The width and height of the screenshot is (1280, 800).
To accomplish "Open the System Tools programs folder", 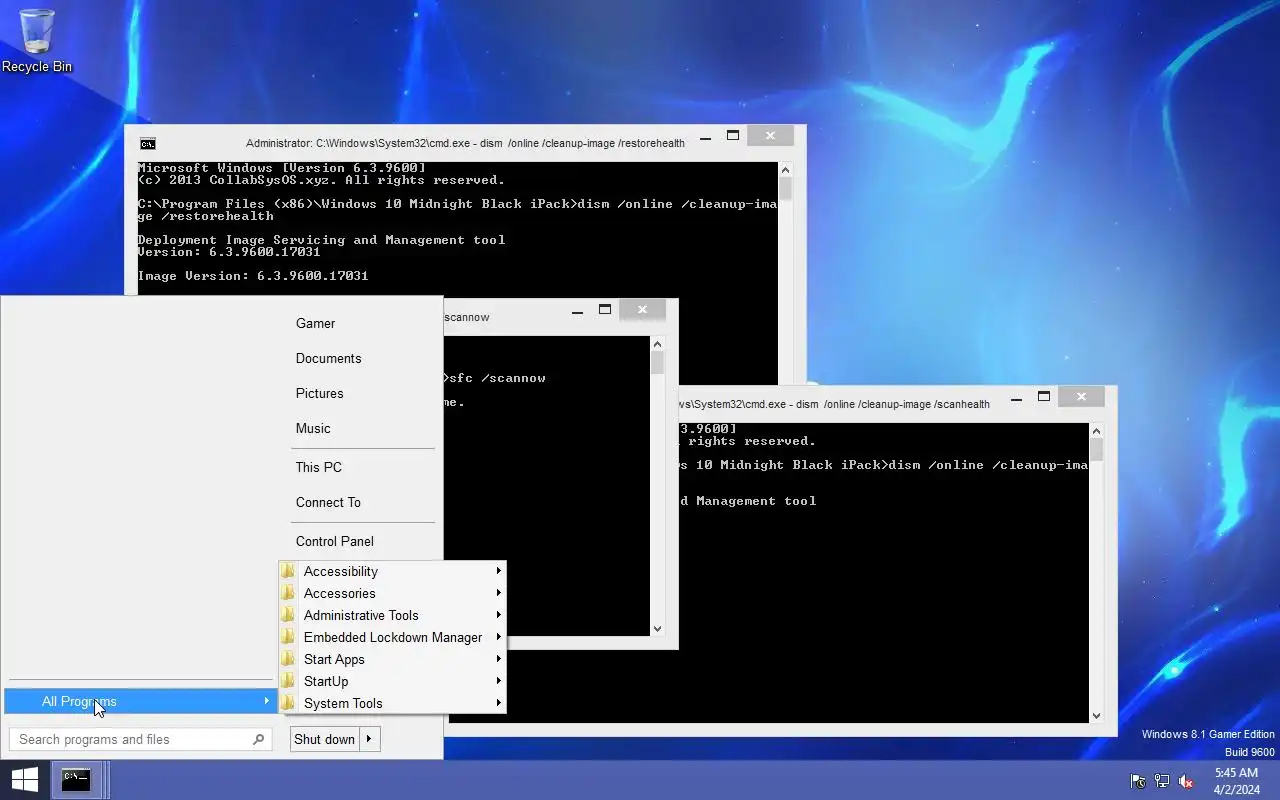I will pyautogui.click(x=392, y=703).
